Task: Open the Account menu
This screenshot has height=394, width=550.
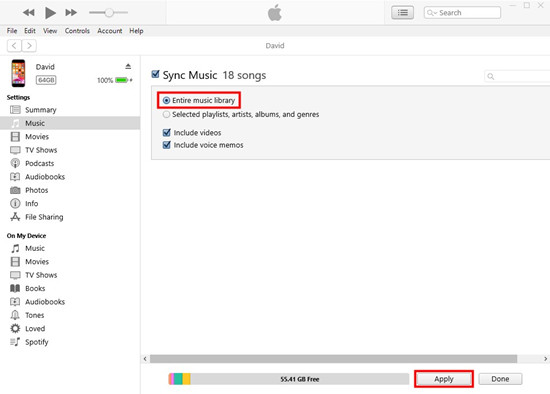Action: click(x=110, y=31)
